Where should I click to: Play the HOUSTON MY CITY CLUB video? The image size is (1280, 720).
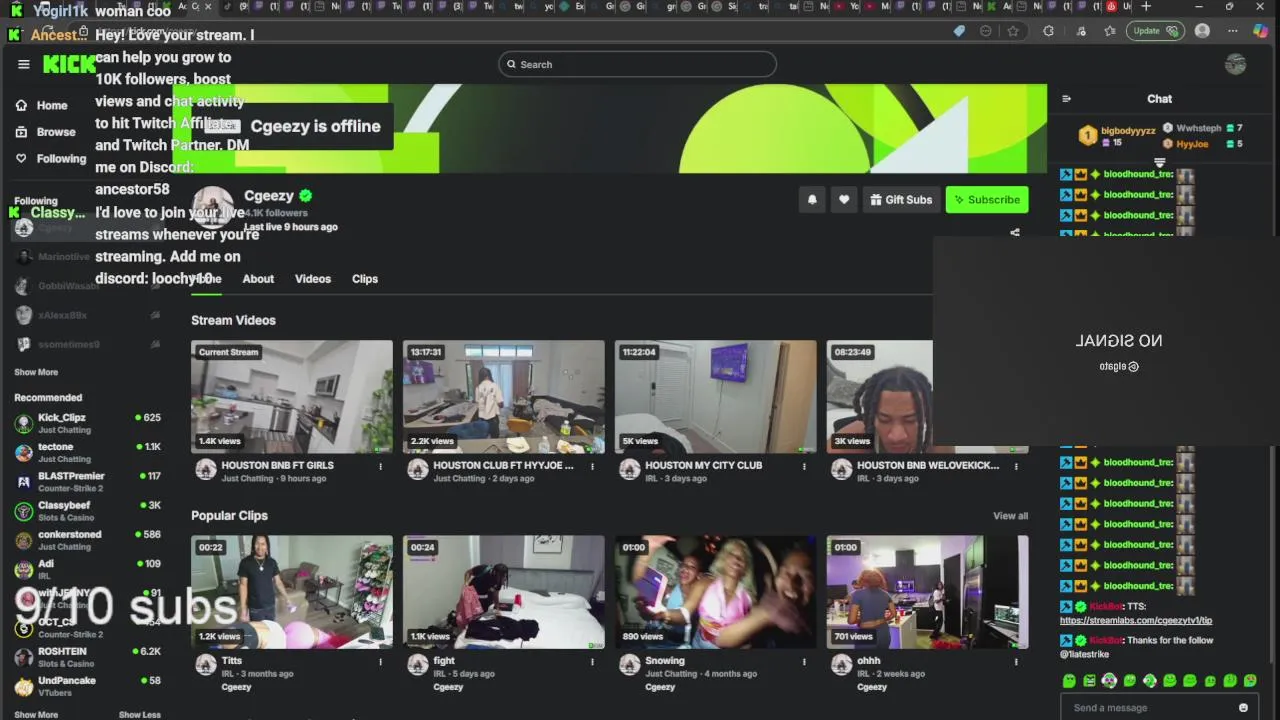click(716, 397)
